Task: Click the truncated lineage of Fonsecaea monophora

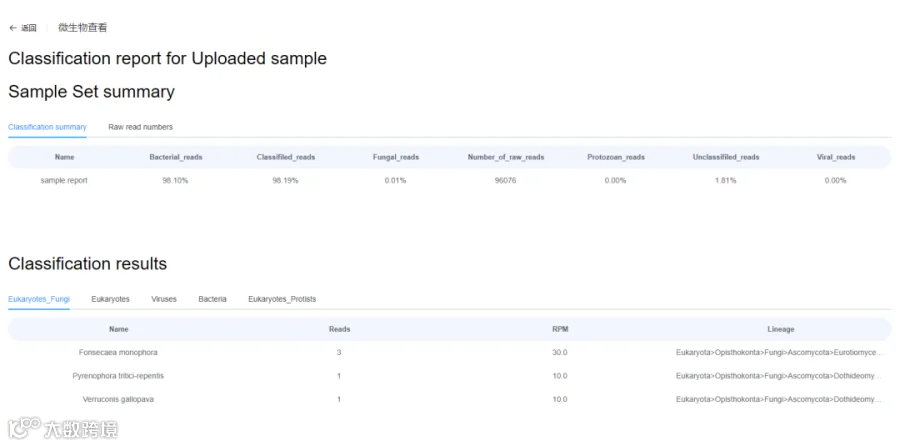Action: point(780,353)
